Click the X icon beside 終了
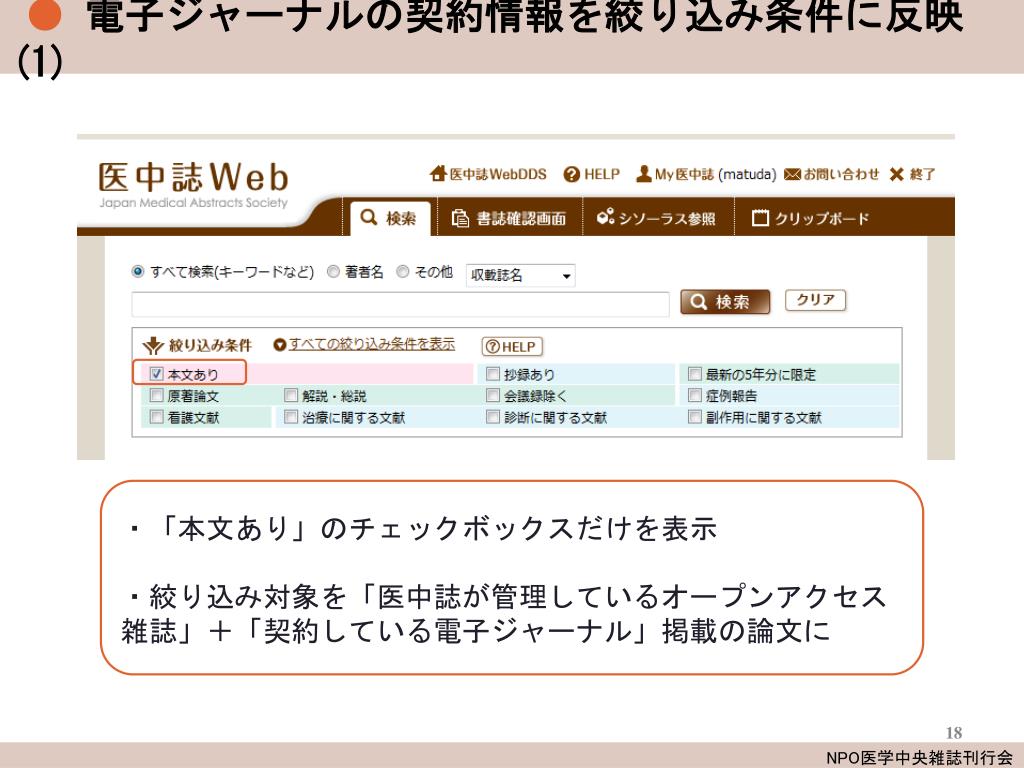Viewport: 1024px width, 768px height. tap(897, 174)
